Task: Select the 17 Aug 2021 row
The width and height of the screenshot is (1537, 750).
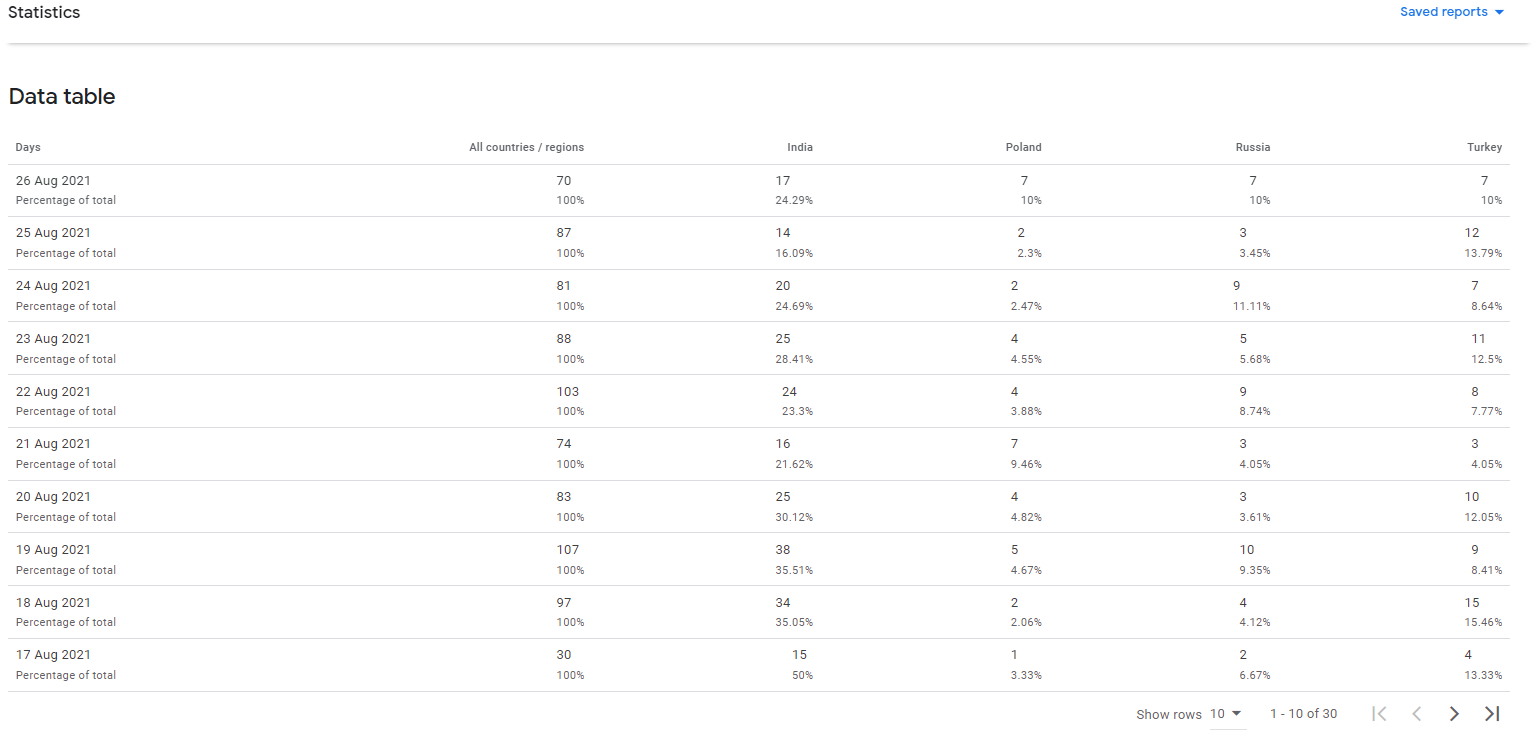Action: coord(759,665)
